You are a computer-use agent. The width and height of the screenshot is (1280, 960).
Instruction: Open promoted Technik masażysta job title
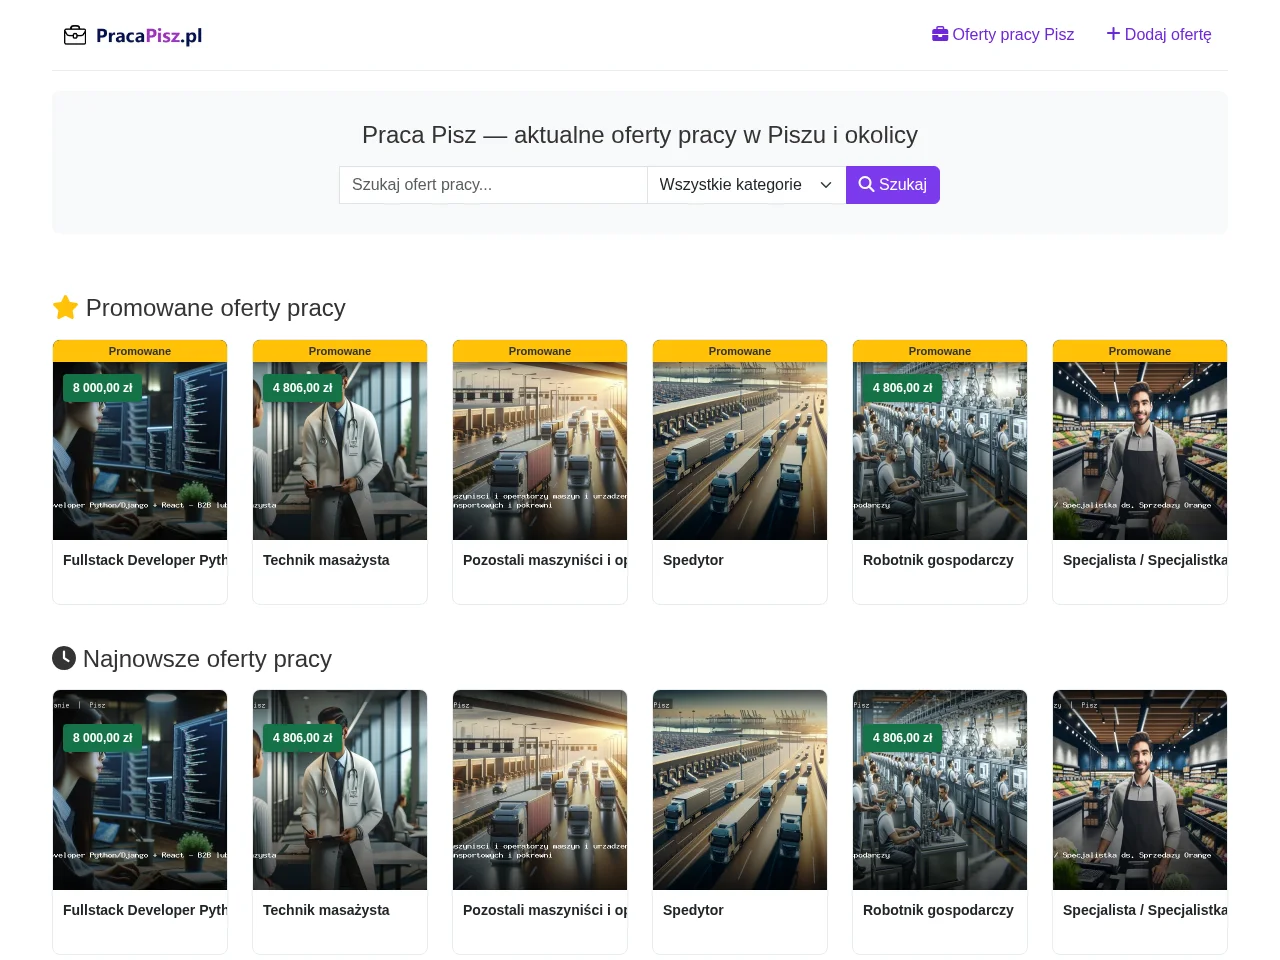click(x=326, y=560)
